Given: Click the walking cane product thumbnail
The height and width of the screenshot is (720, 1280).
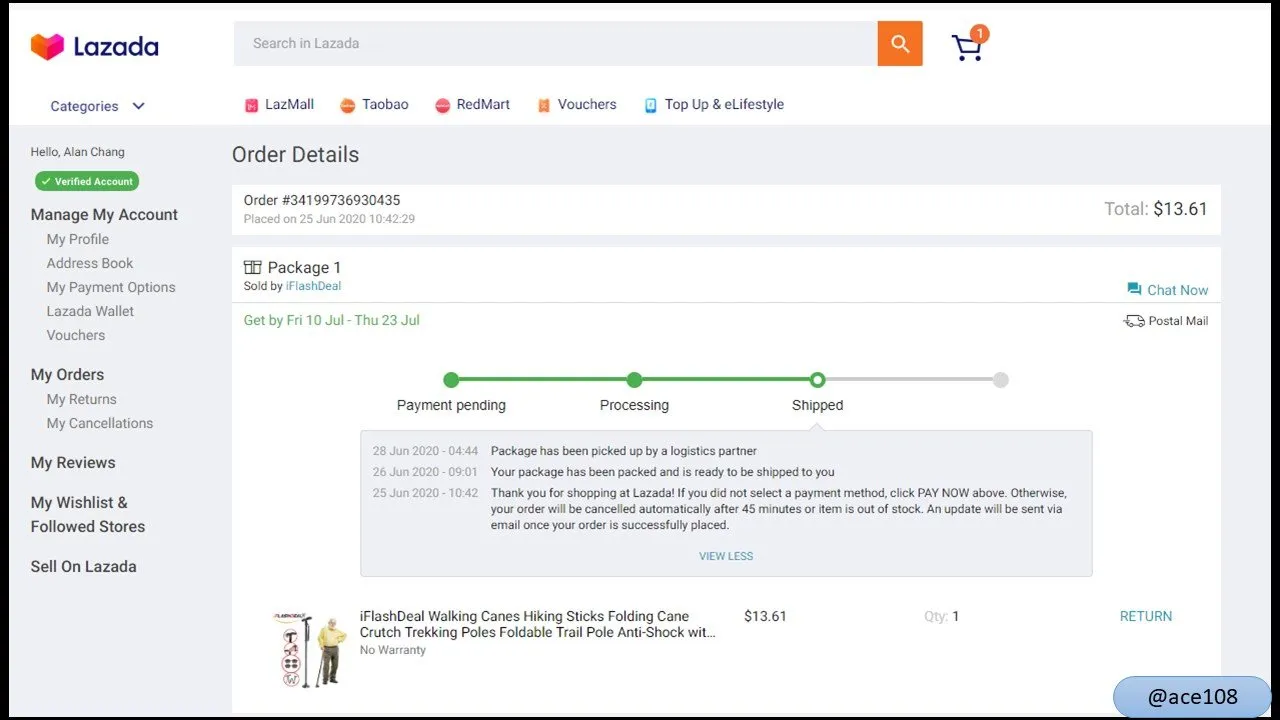Looking at the screenshot, I should coord(309,650).
